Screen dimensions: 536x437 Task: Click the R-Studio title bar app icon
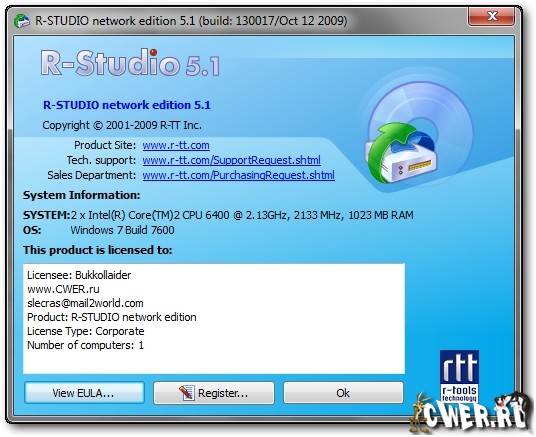point(22,21)
